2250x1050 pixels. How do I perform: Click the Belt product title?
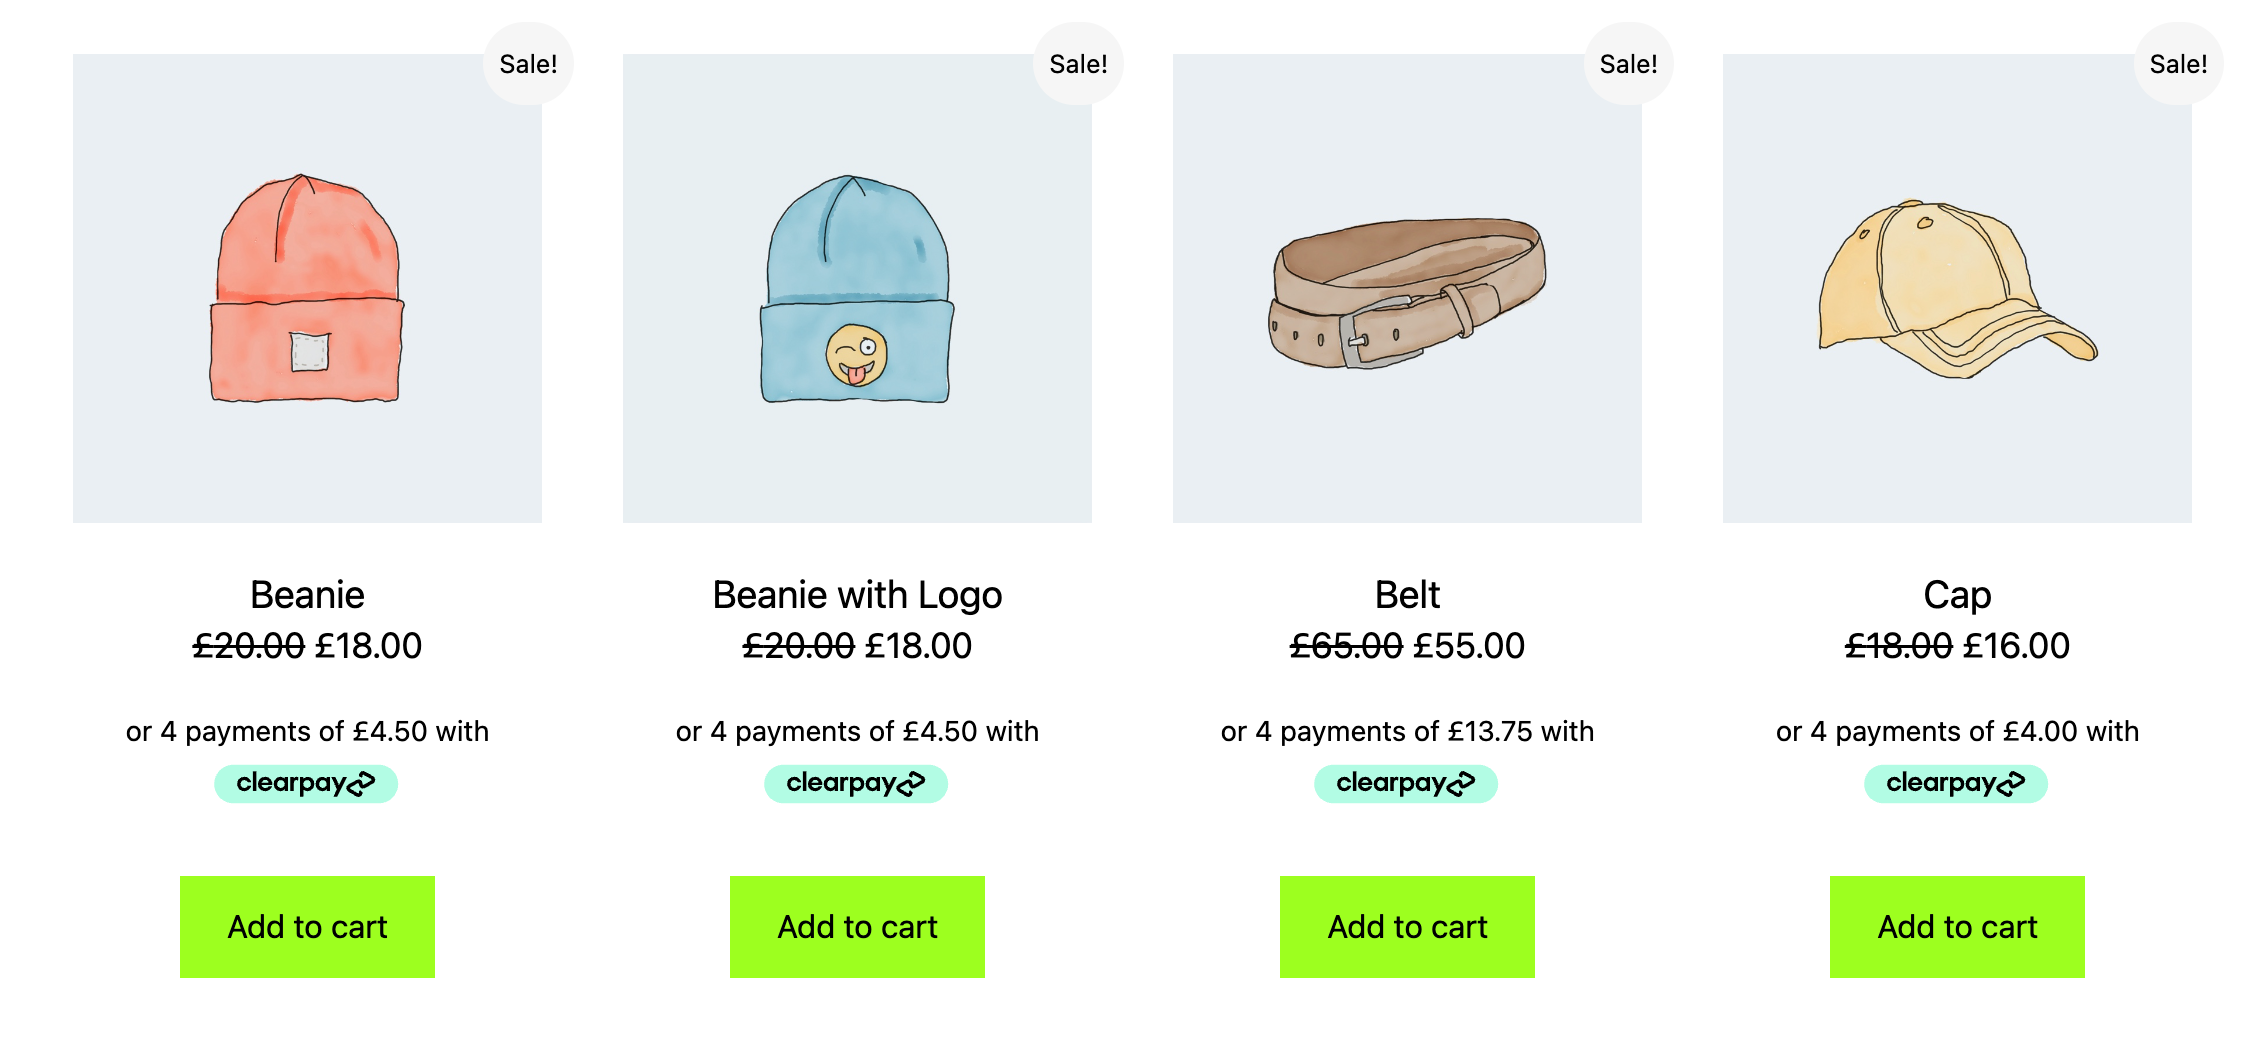(x=1407, y=595)
